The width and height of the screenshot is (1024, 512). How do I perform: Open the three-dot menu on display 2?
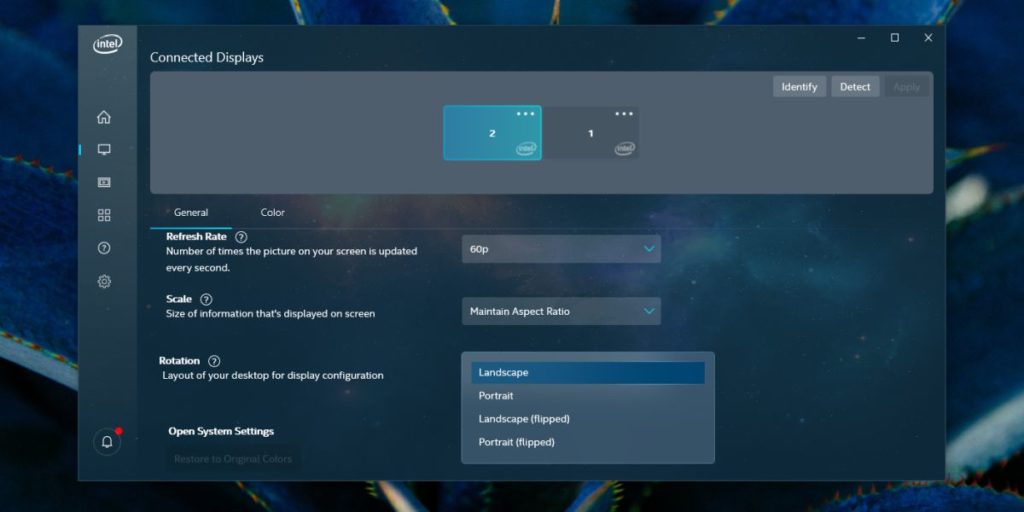click(525, 114)
